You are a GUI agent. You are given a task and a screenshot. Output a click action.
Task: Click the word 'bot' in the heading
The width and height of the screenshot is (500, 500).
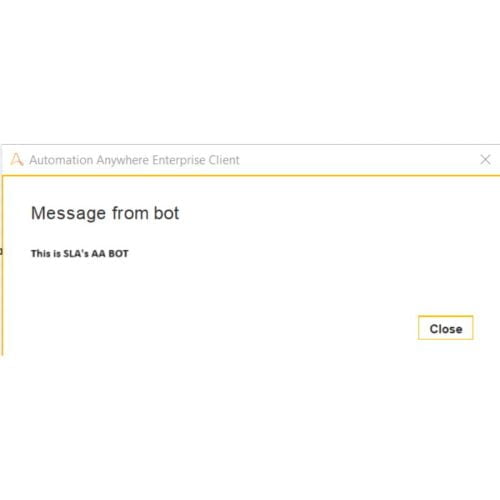click(x=166, y=213)
